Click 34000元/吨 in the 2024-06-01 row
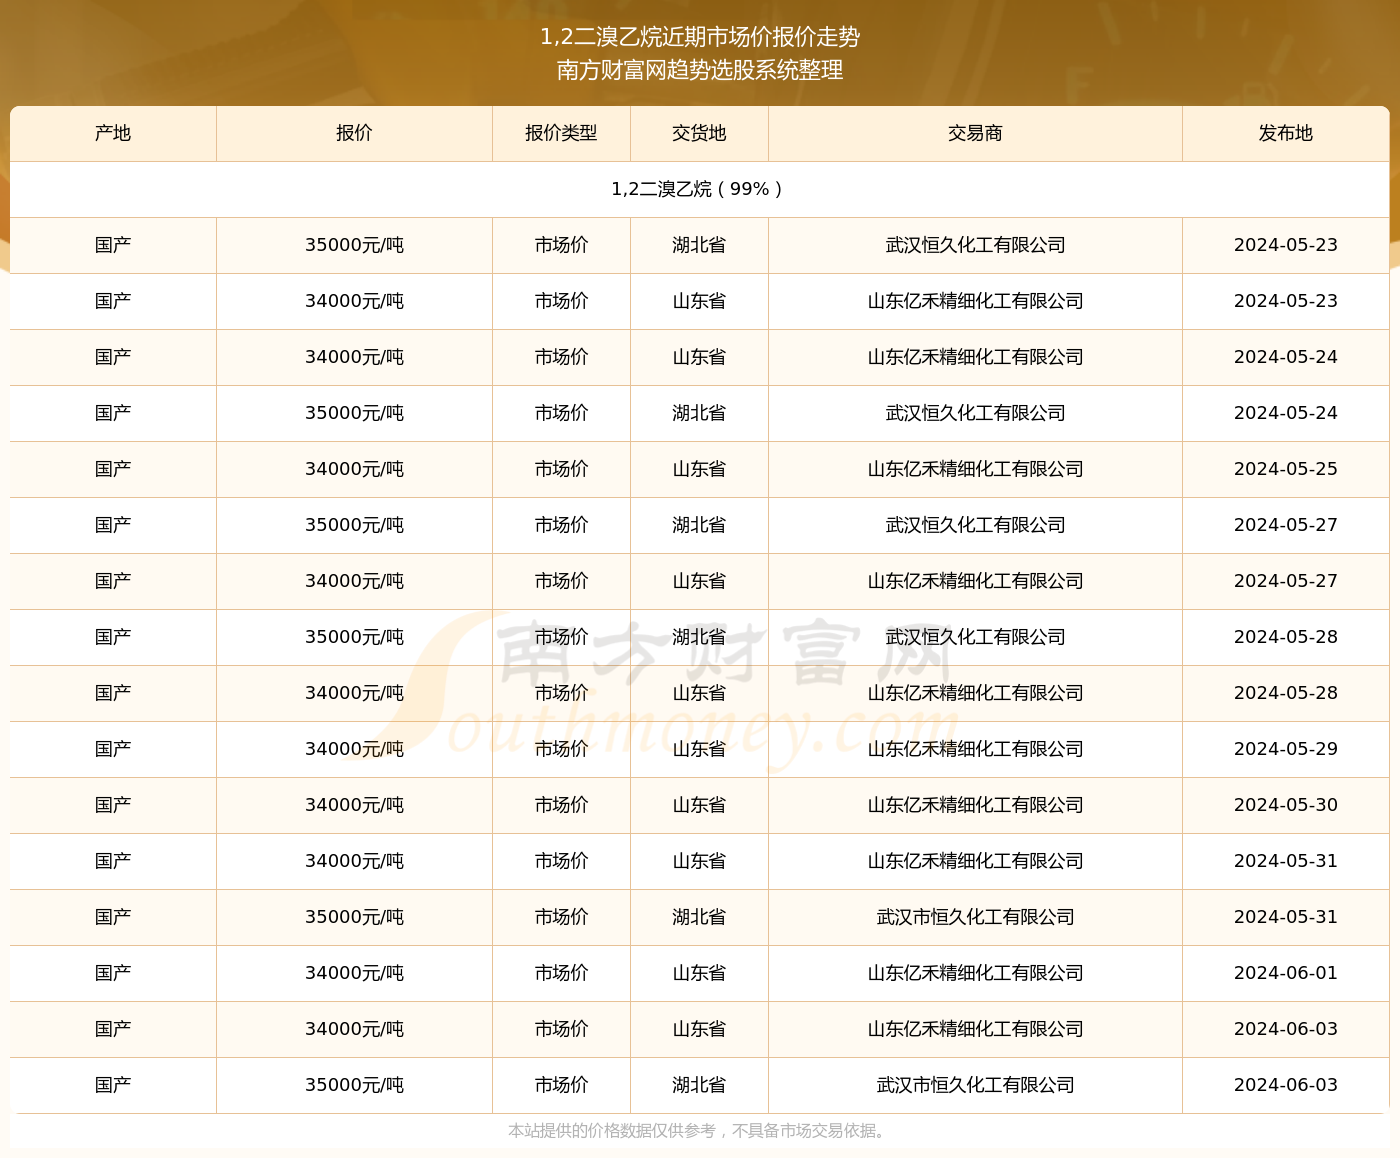The width and height of the screenshot is (1400, 1158). [354, 973]
